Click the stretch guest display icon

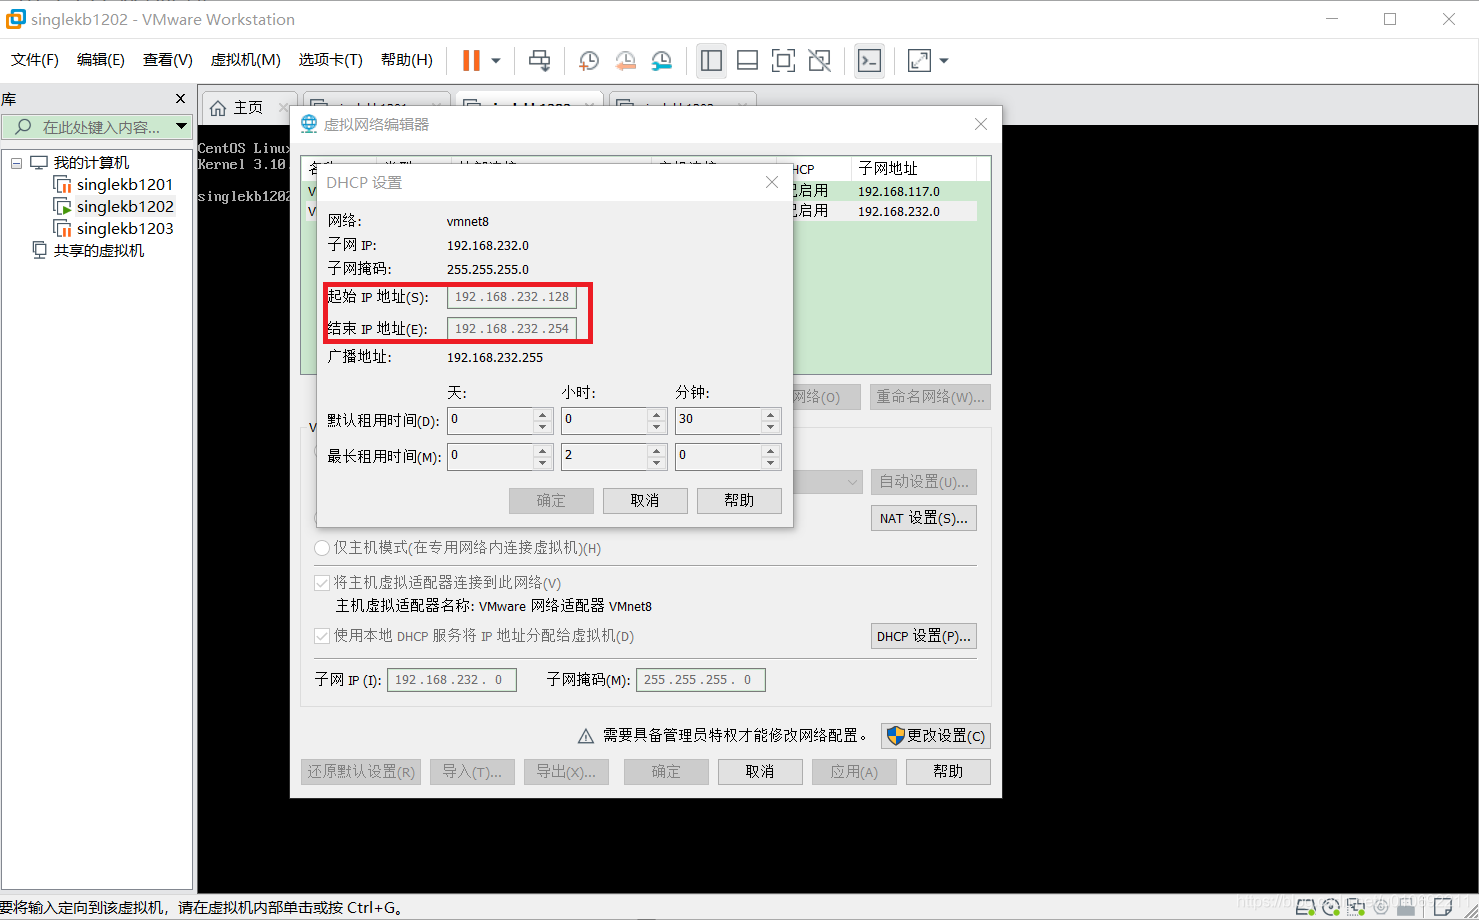[919, 61]
